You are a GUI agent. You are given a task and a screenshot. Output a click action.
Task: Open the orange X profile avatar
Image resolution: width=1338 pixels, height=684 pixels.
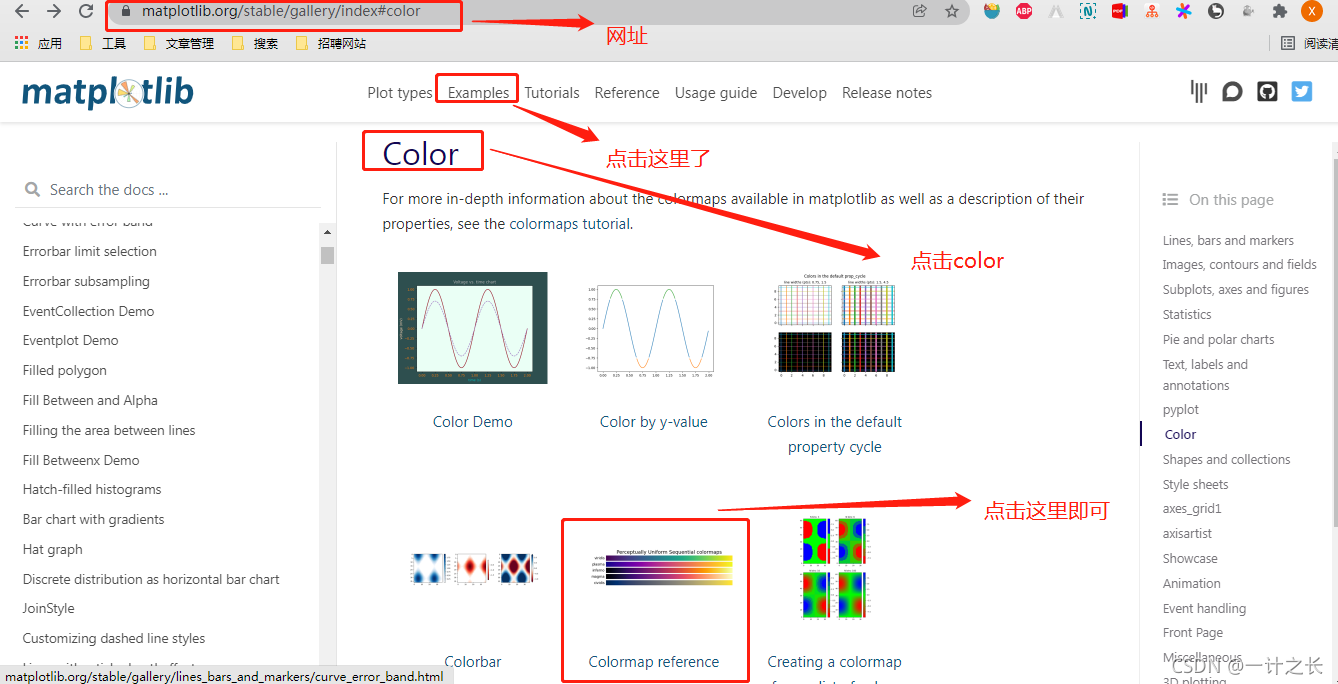[1312, 12]
